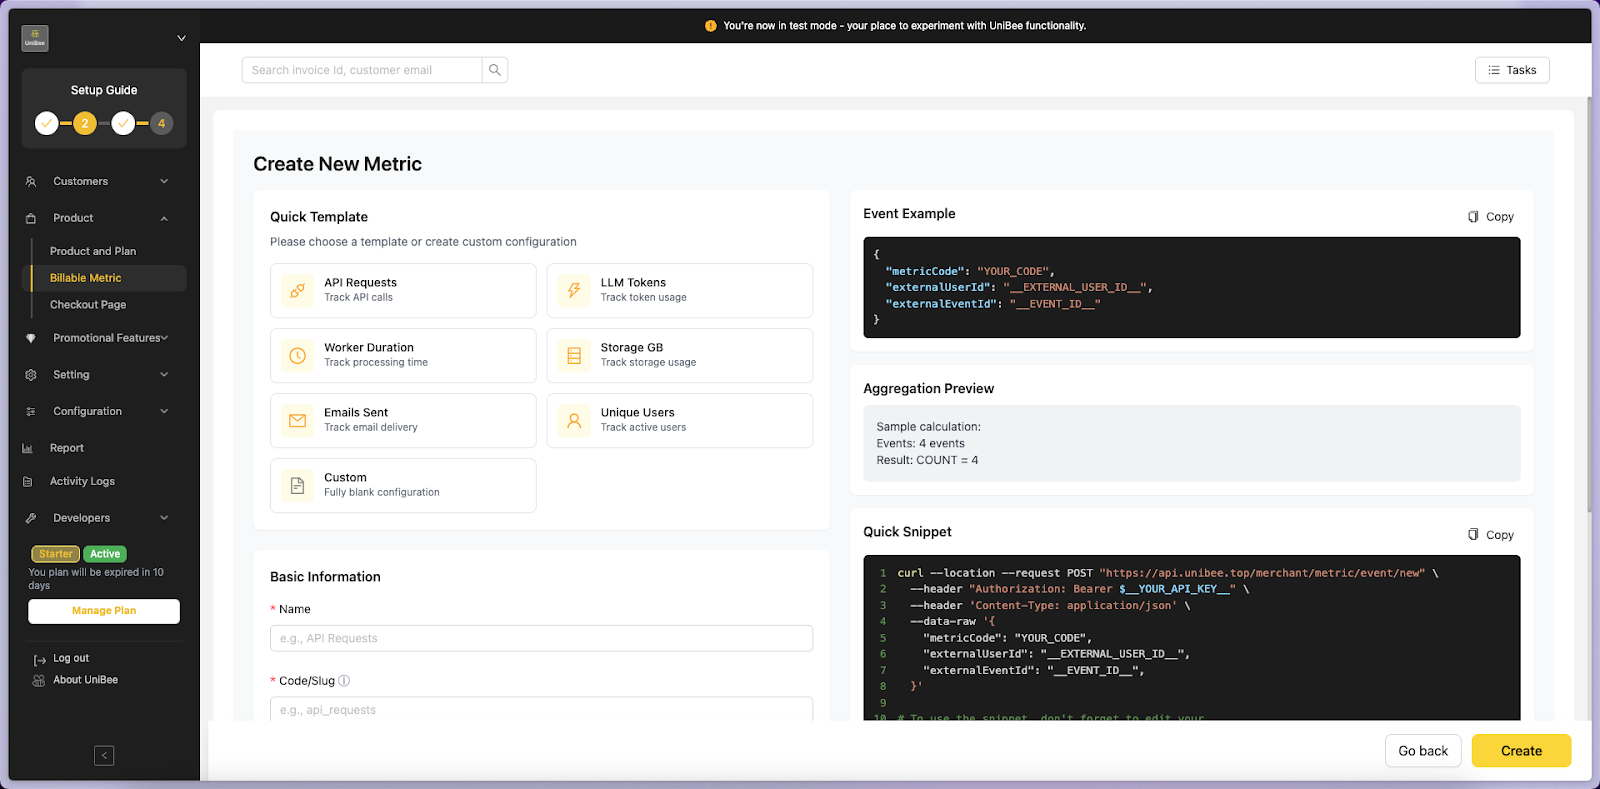
Task: Choose the LLM Tokens lightning icon
Action: (x=574, y=291)
